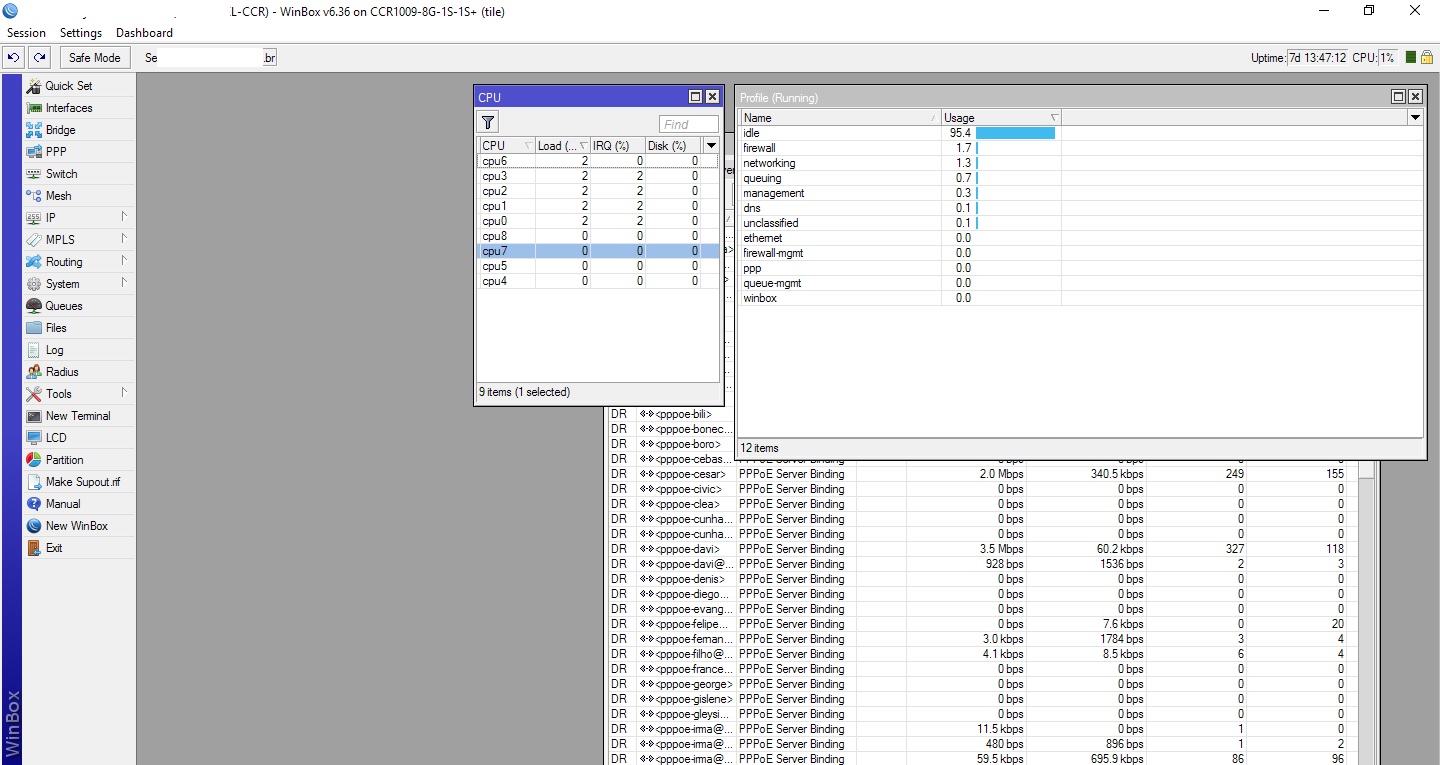Viewport: 1440px width, 765px height.
Task: Sort the CPU list by IRQ (%)
Action: pyautogui.click(x=617, y=146)
